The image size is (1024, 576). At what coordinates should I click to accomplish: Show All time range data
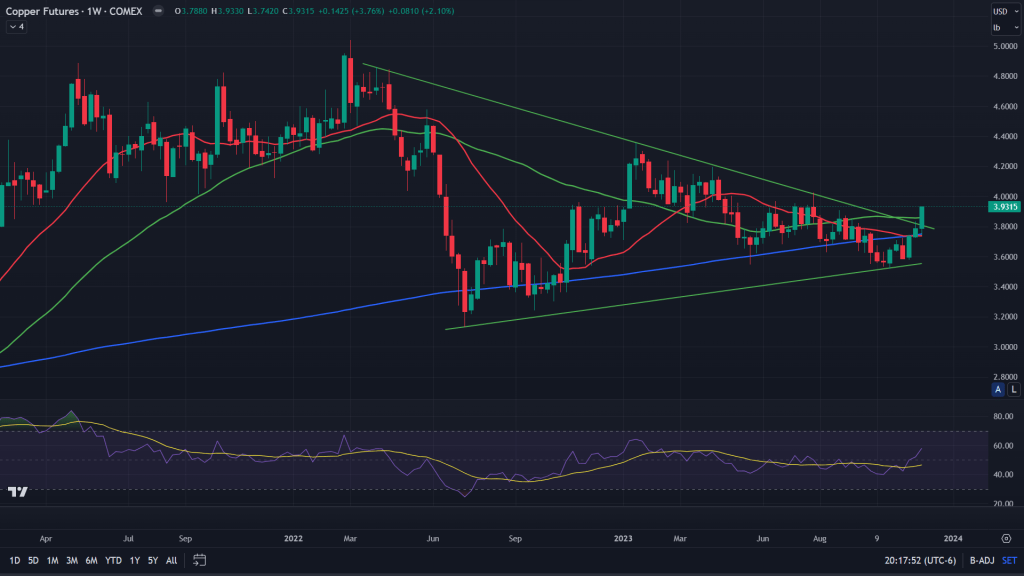pyautogui.click(x=171, y=560)
